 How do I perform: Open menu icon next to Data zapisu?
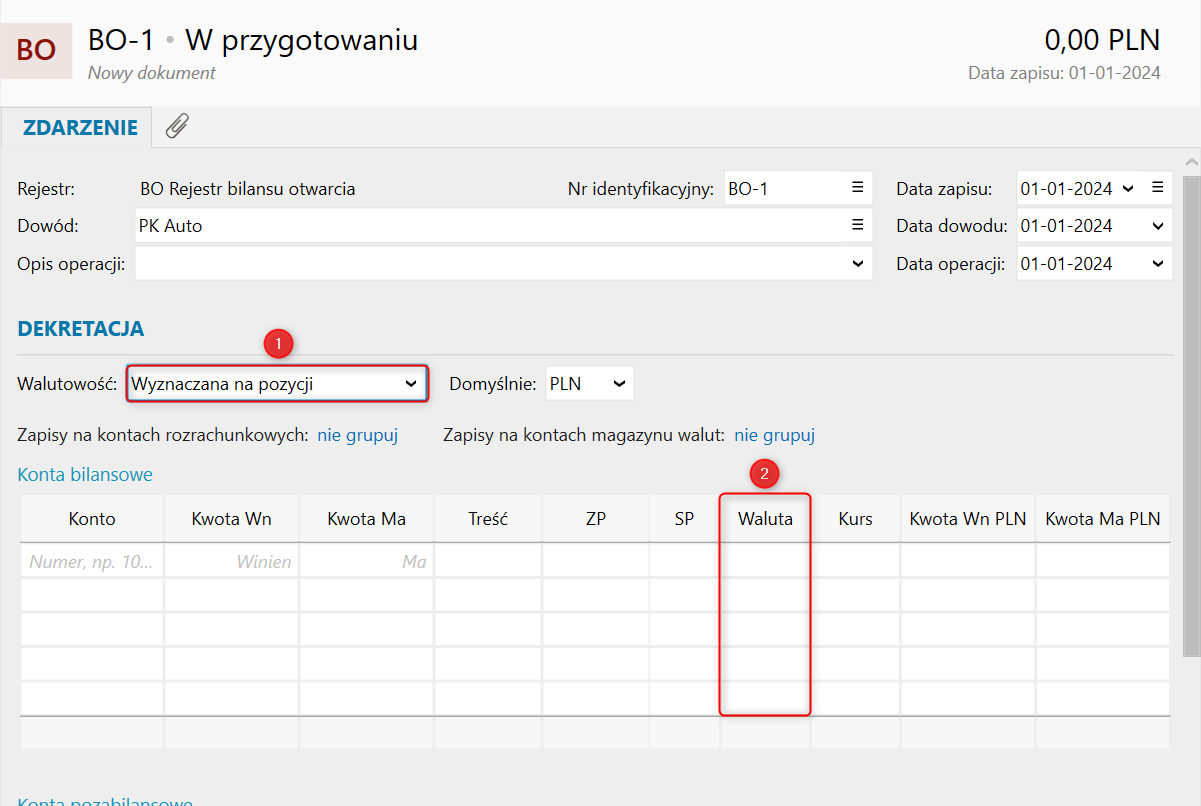point(1157,188)
